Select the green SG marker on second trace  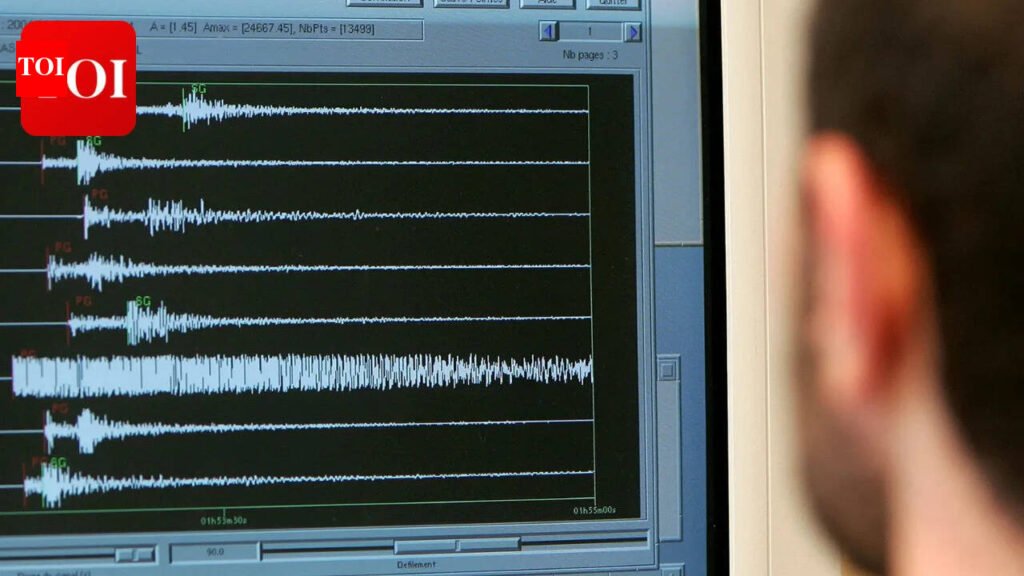94,140
